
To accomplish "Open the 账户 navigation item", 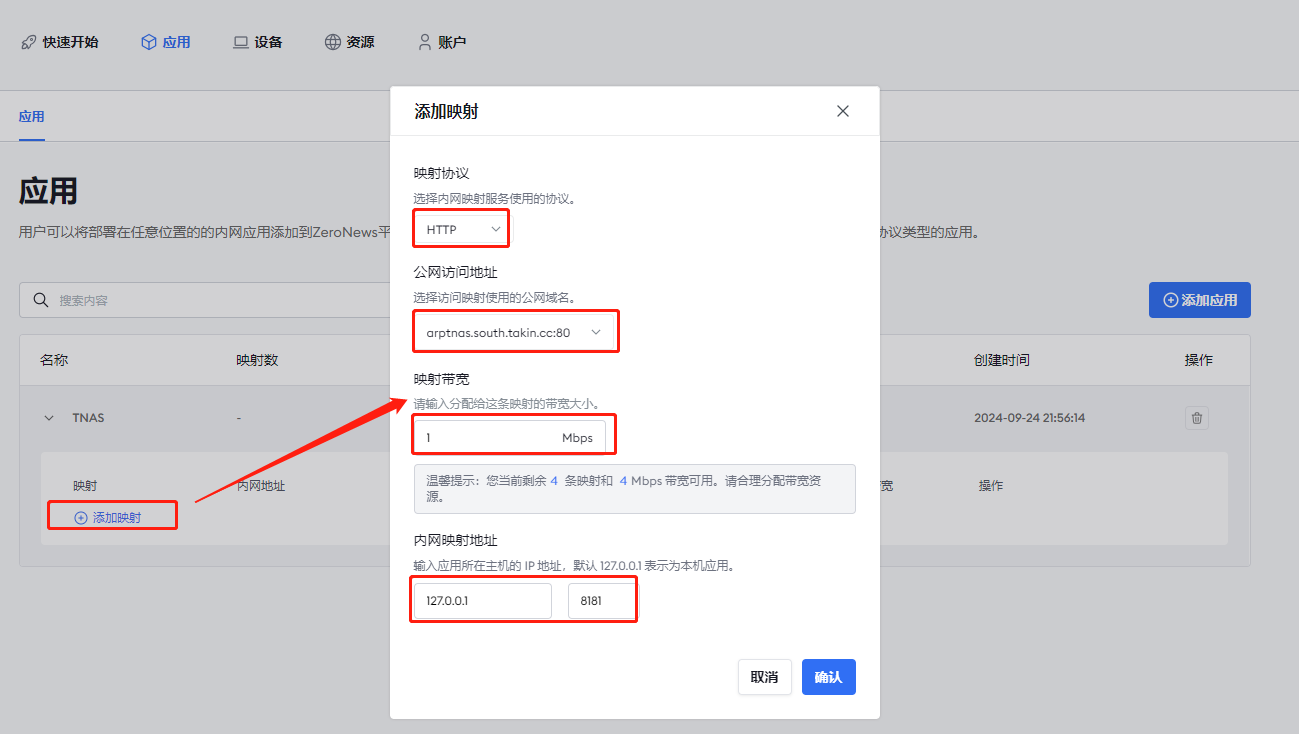I will coord(441,42).
